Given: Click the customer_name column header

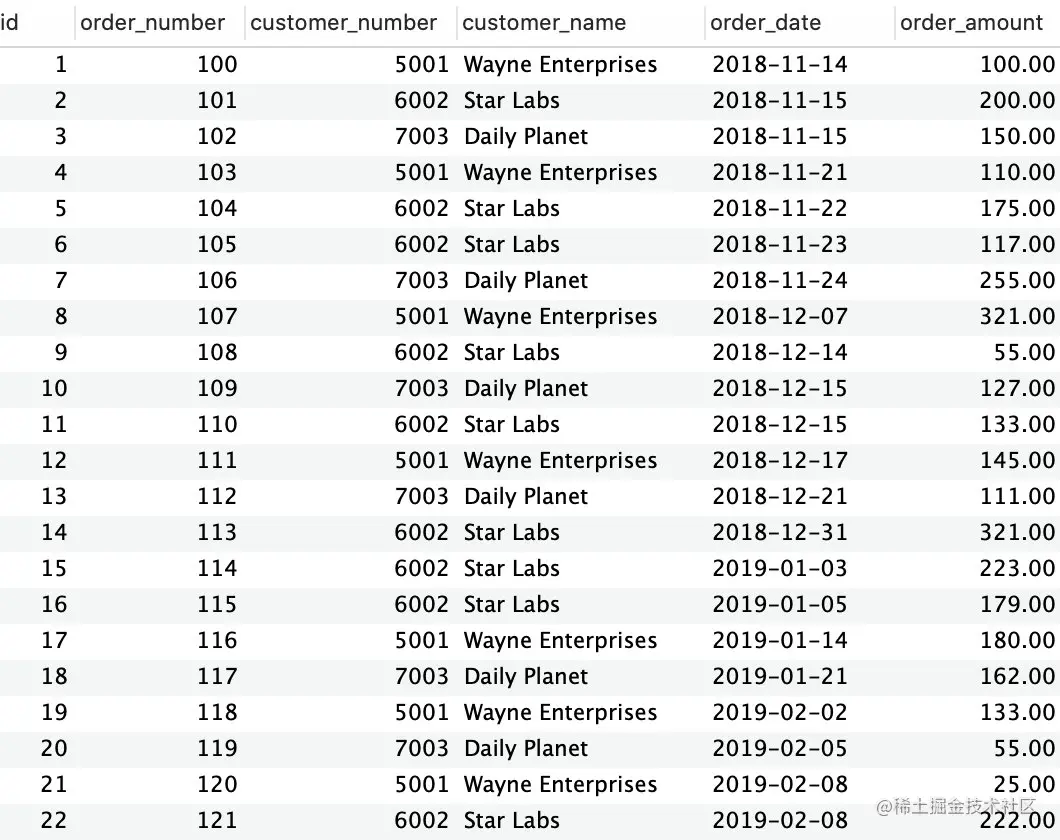Looking at the screenshot, I should [544, 22].
